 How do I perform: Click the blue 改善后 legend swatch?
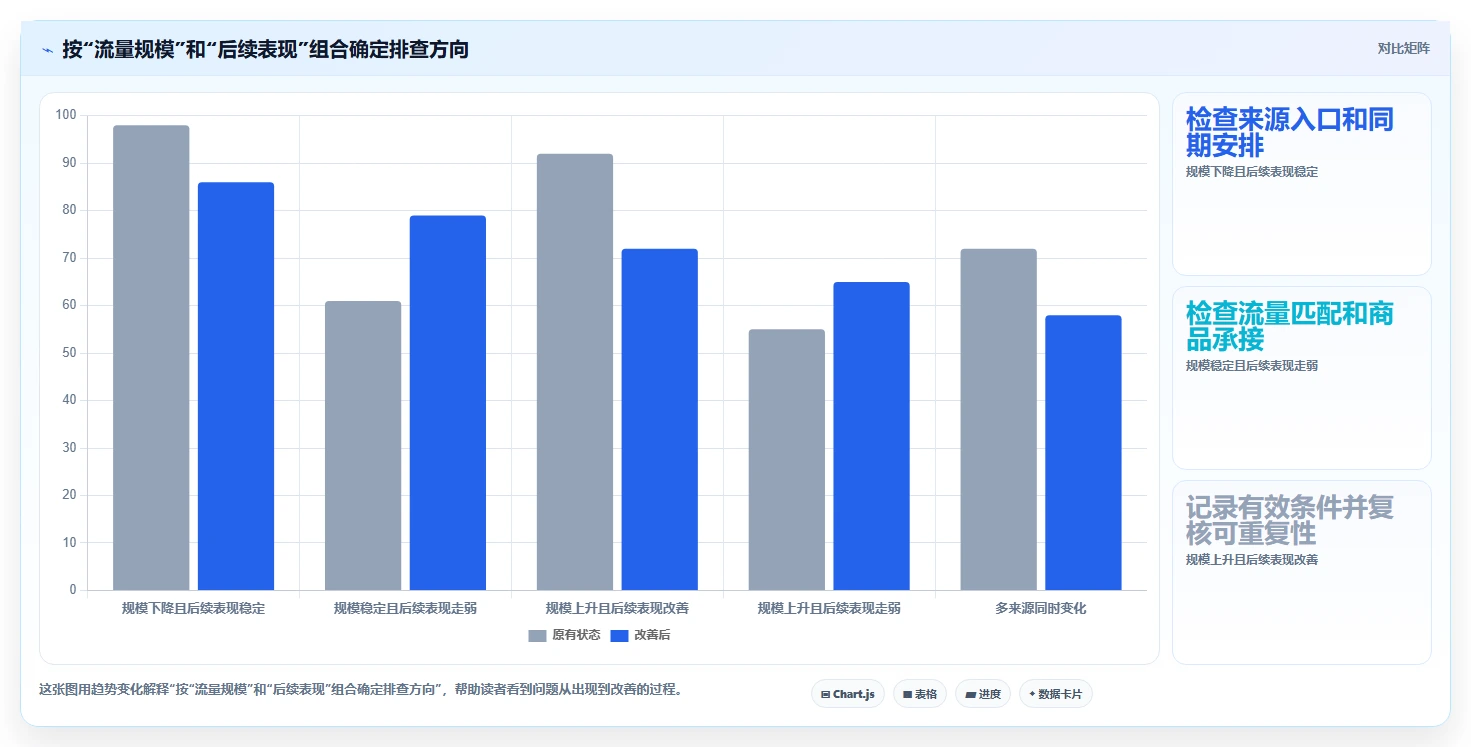619,636
